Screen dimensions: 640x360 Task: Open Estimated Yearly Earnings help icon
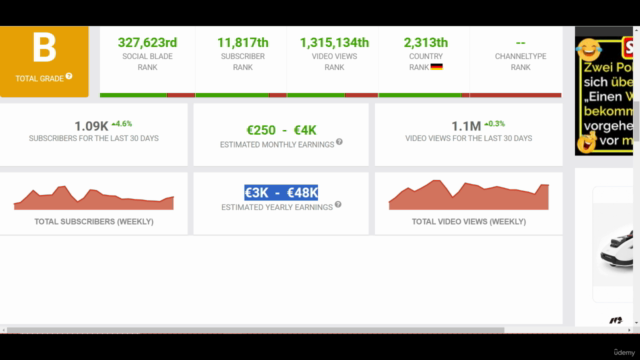tap(338, 204)
